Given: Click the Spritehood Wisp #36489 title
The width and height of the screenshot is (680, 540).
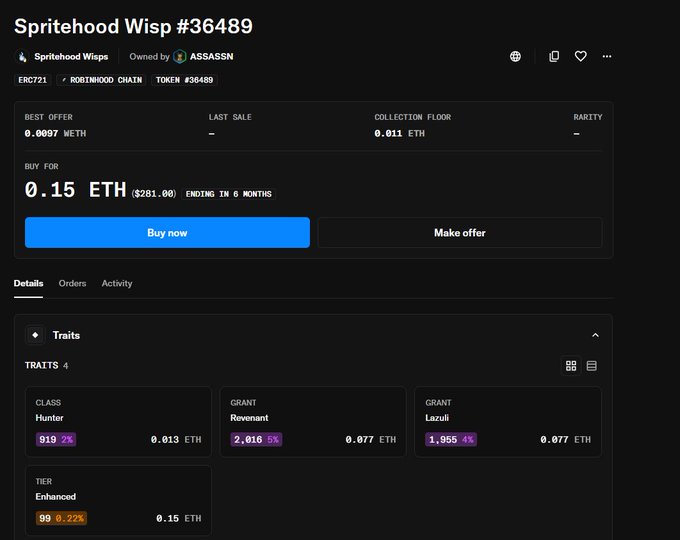Looking at the screenshot, I should 134,26.
